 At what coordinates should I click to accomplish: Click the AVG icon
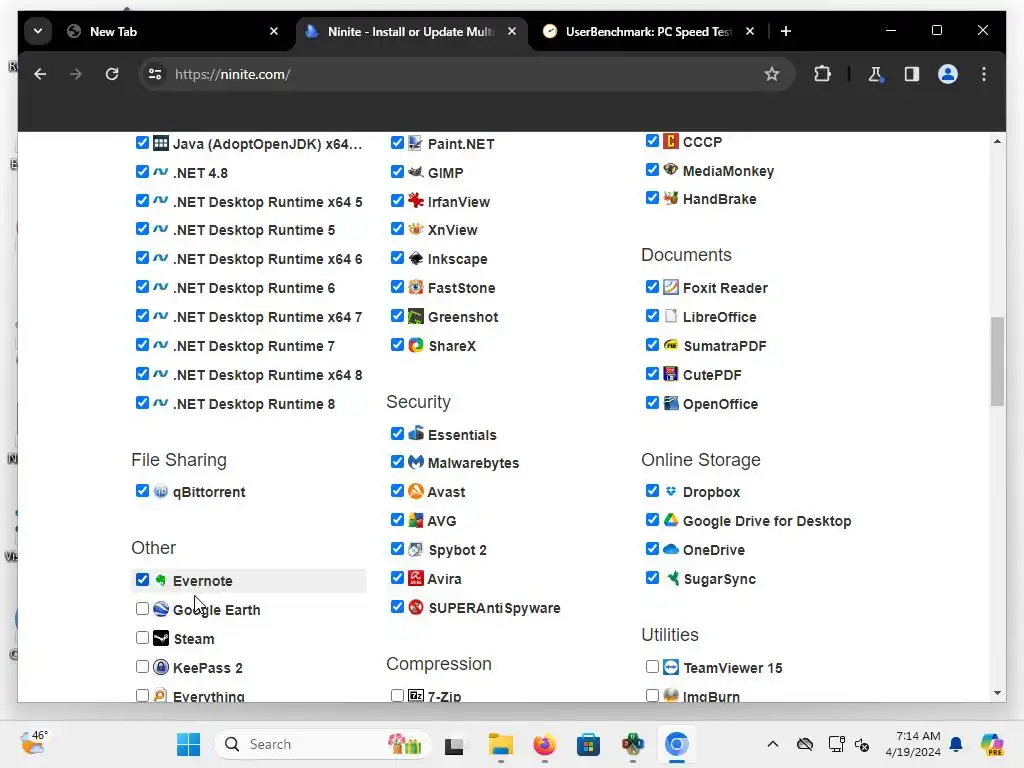[415, 520]
